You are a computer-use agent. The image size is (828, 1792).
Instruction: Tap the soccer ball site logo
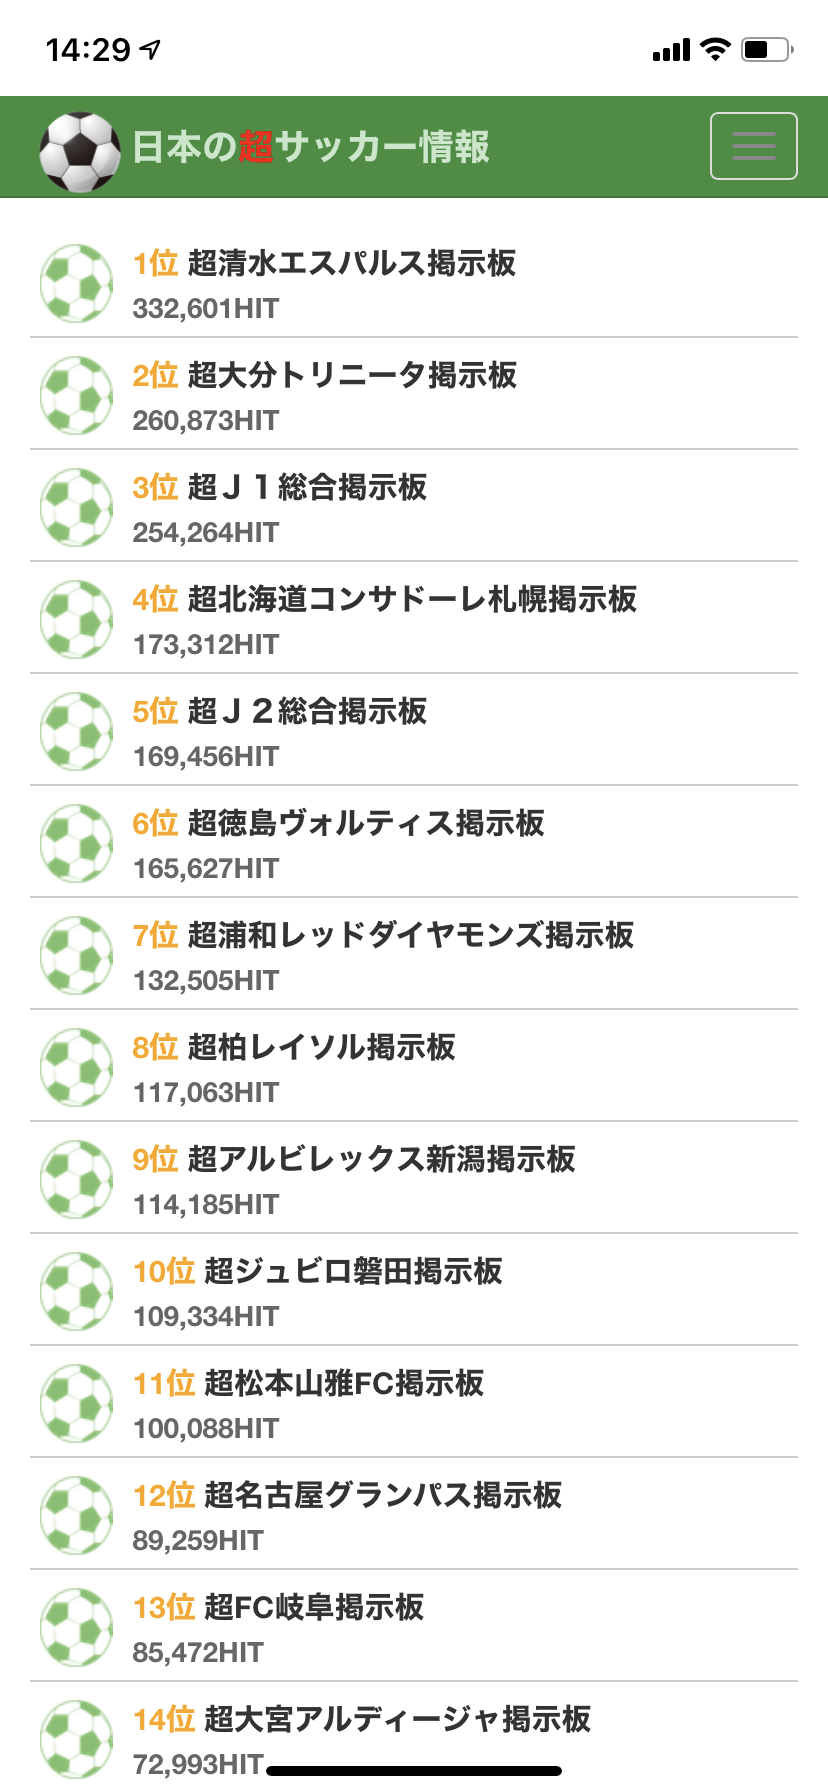(x=79, y=151)
